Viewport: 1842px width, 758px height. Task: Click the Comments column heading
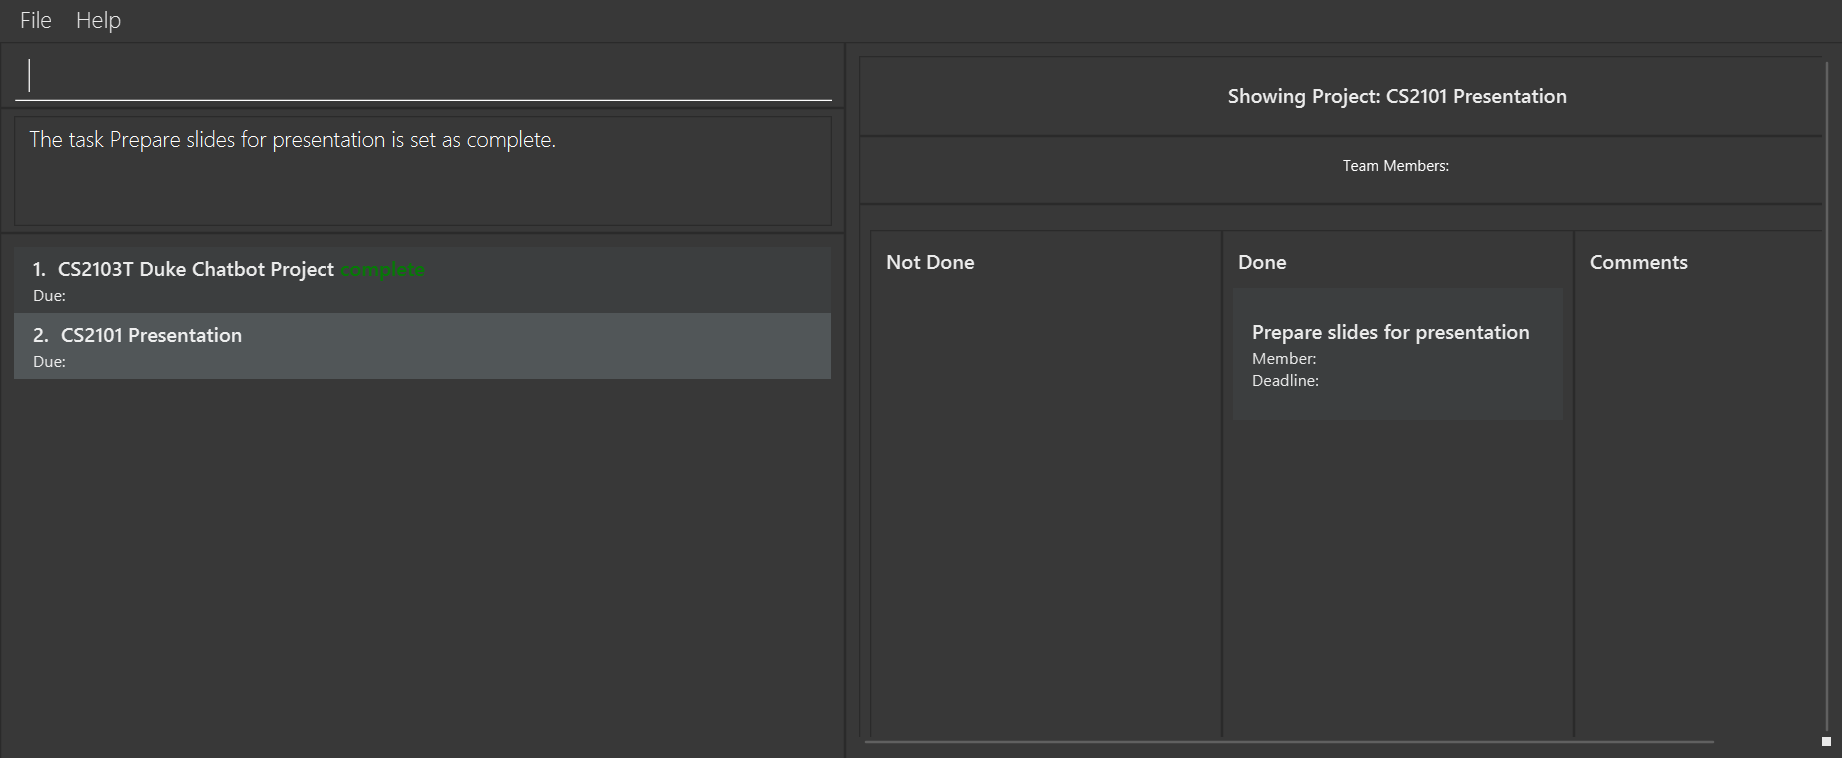click(1638, 262)
